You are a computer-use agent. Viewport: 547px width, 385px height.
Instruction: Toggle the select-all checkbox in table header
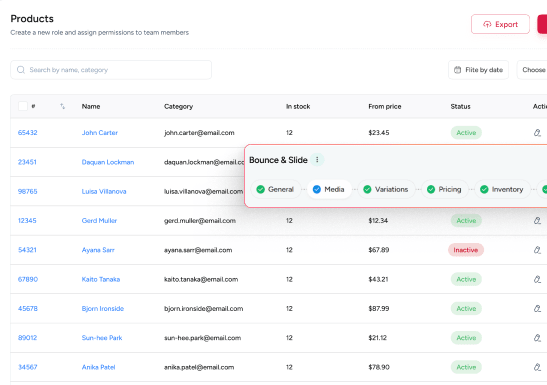23,106
